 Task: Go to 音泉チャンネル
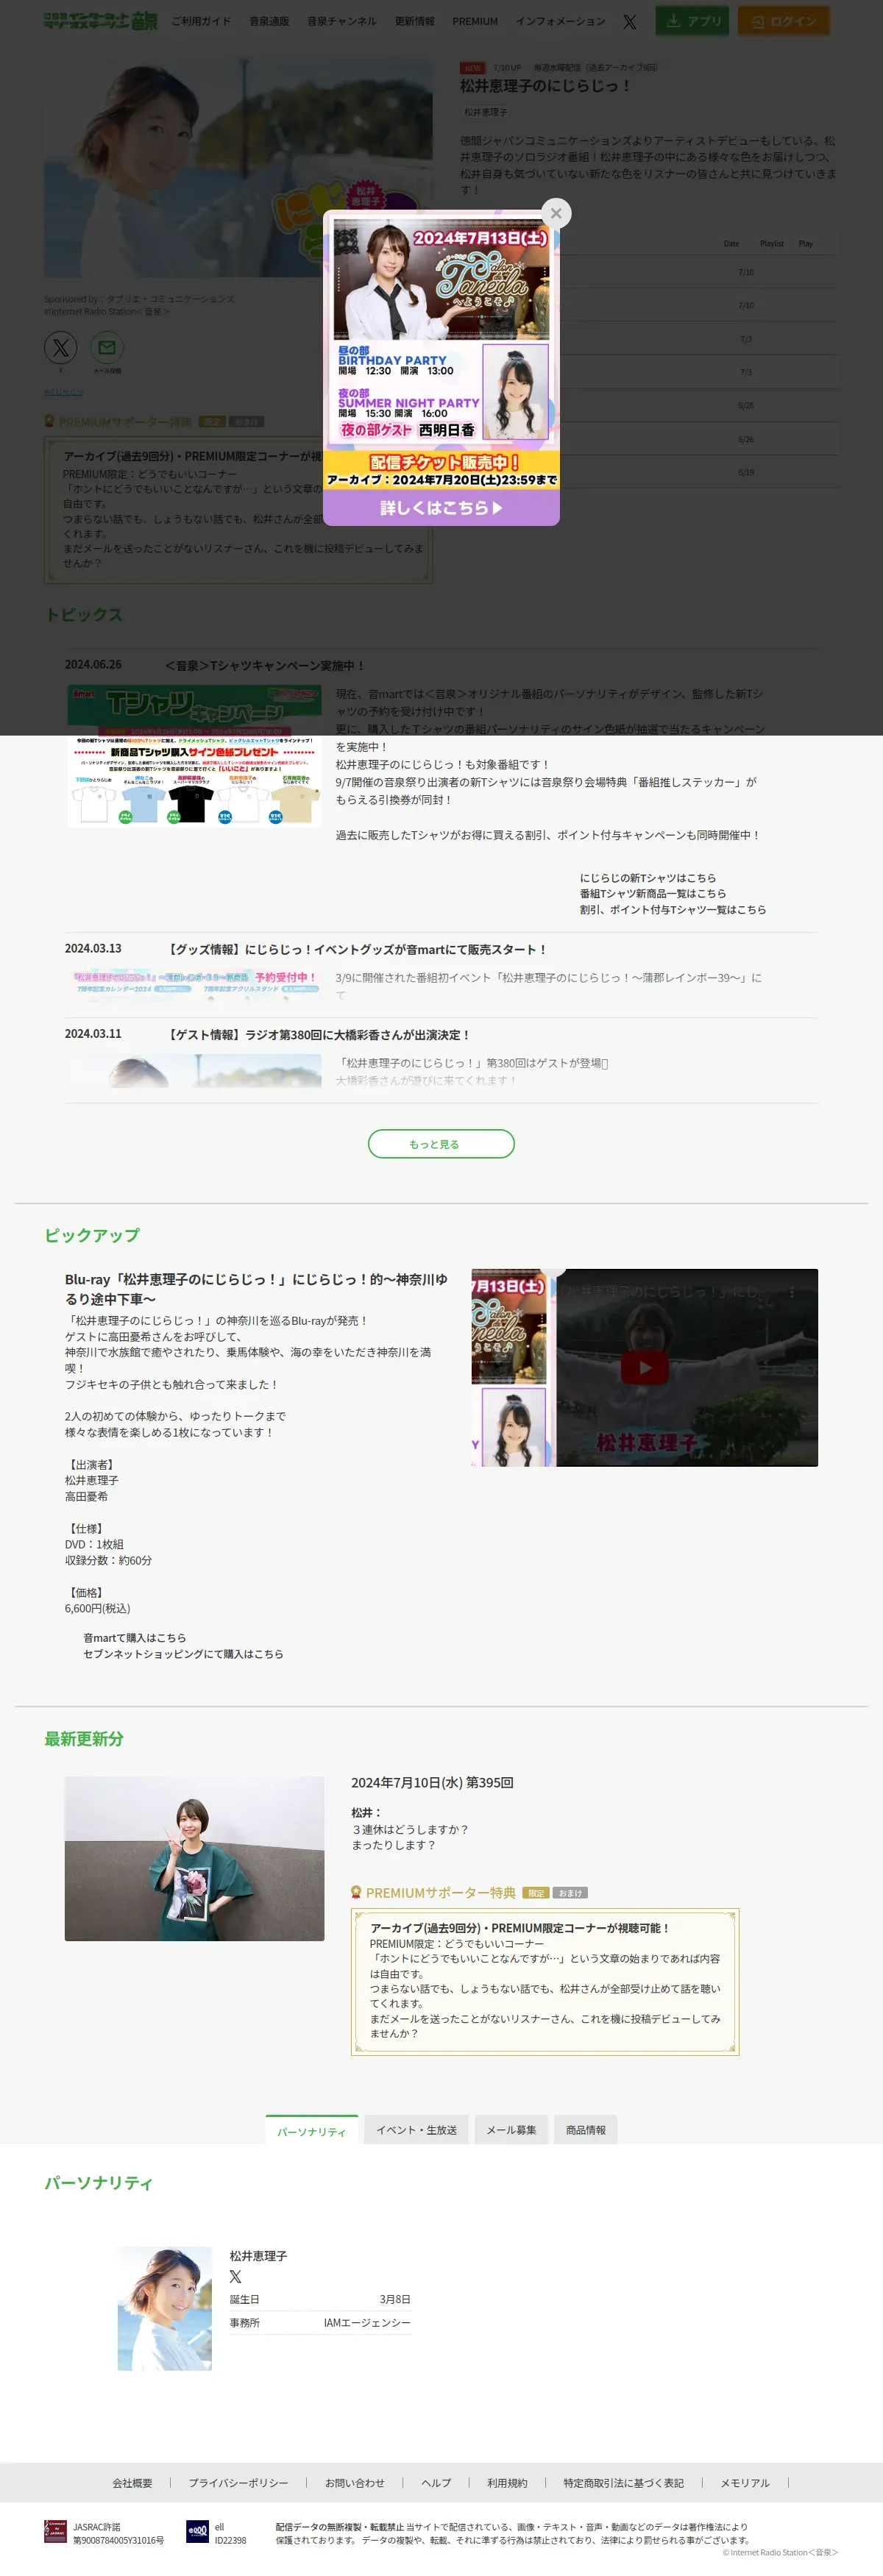pos(342,21)
